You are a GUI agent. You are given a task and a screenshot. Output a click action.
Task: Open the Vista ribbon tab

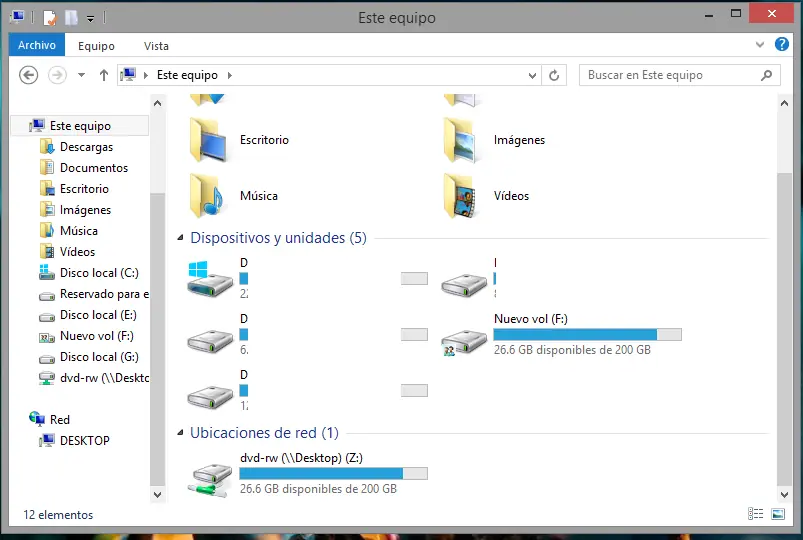(x=156, y=46)
